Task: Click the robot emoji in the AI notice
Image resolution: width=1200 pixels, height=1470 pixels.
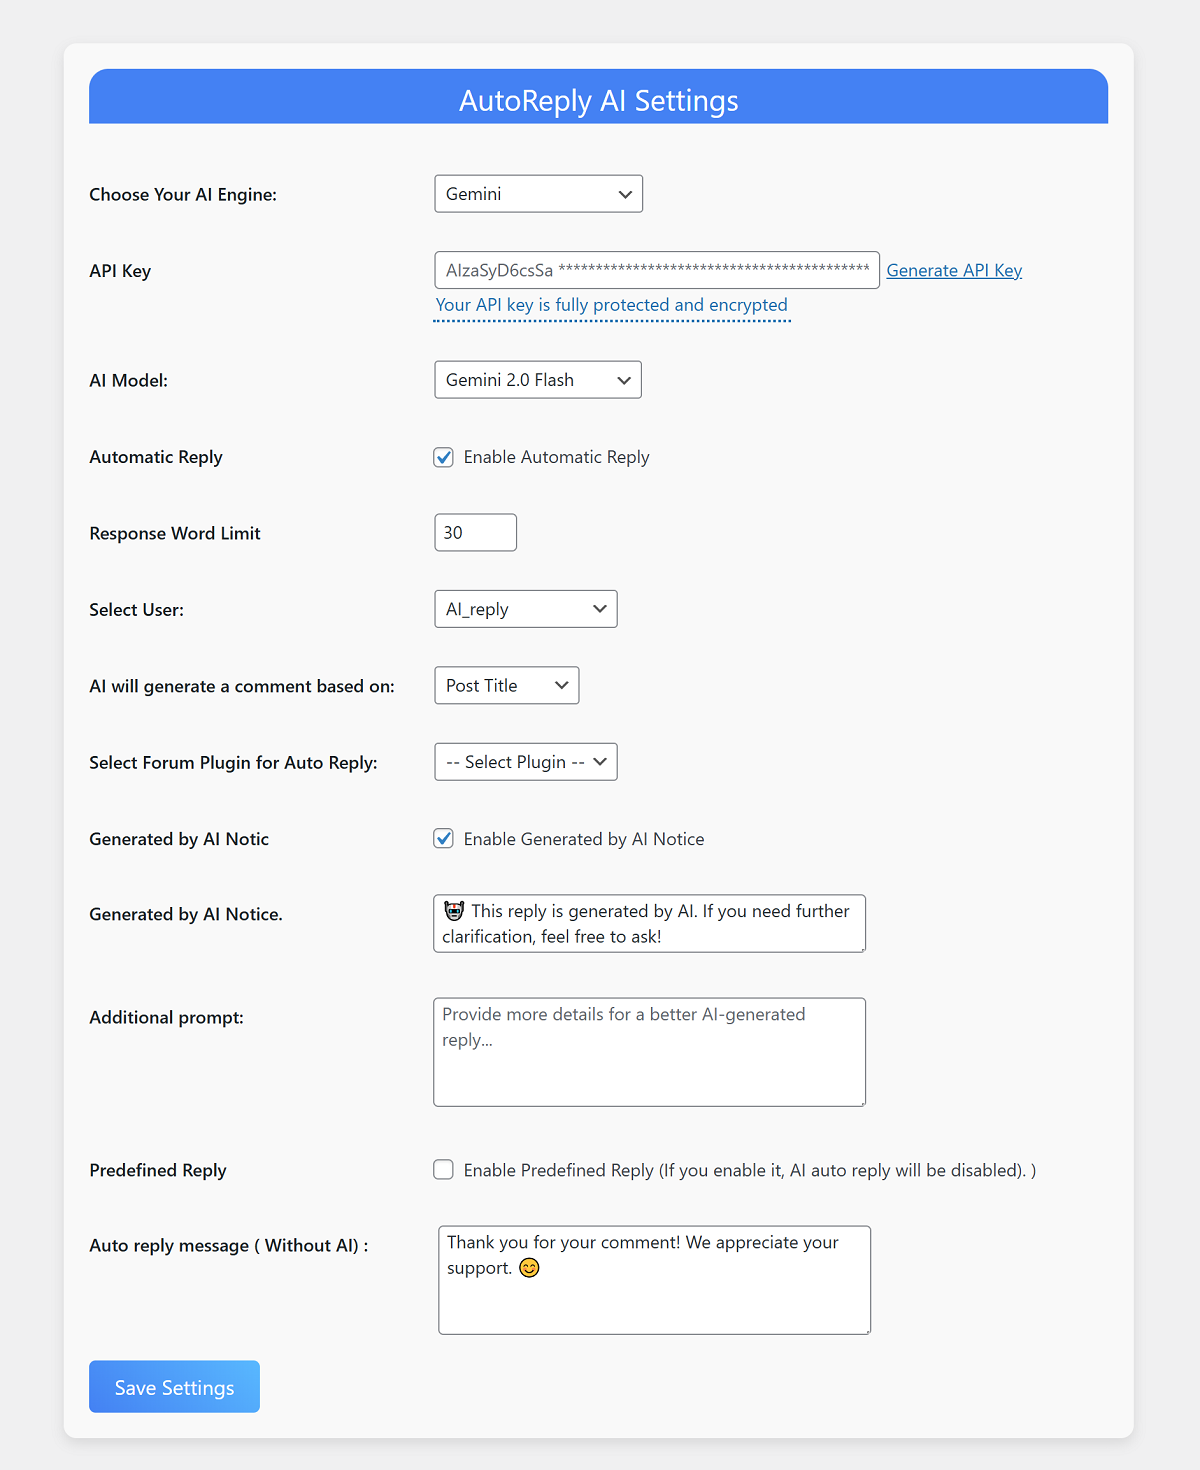Action: click(454, 911)
